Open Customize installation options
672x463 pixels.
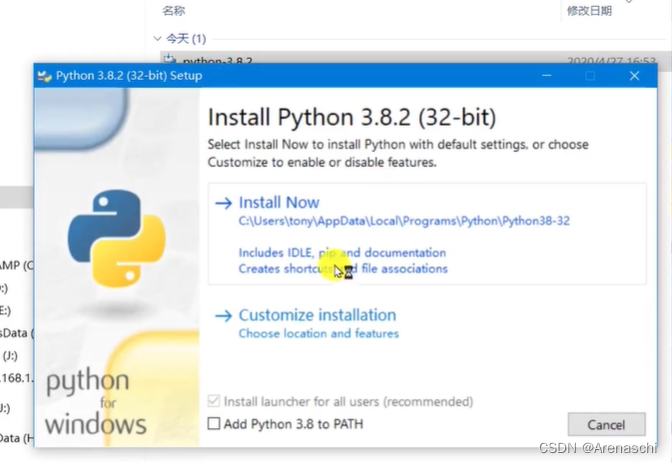[x=317, y=315]
